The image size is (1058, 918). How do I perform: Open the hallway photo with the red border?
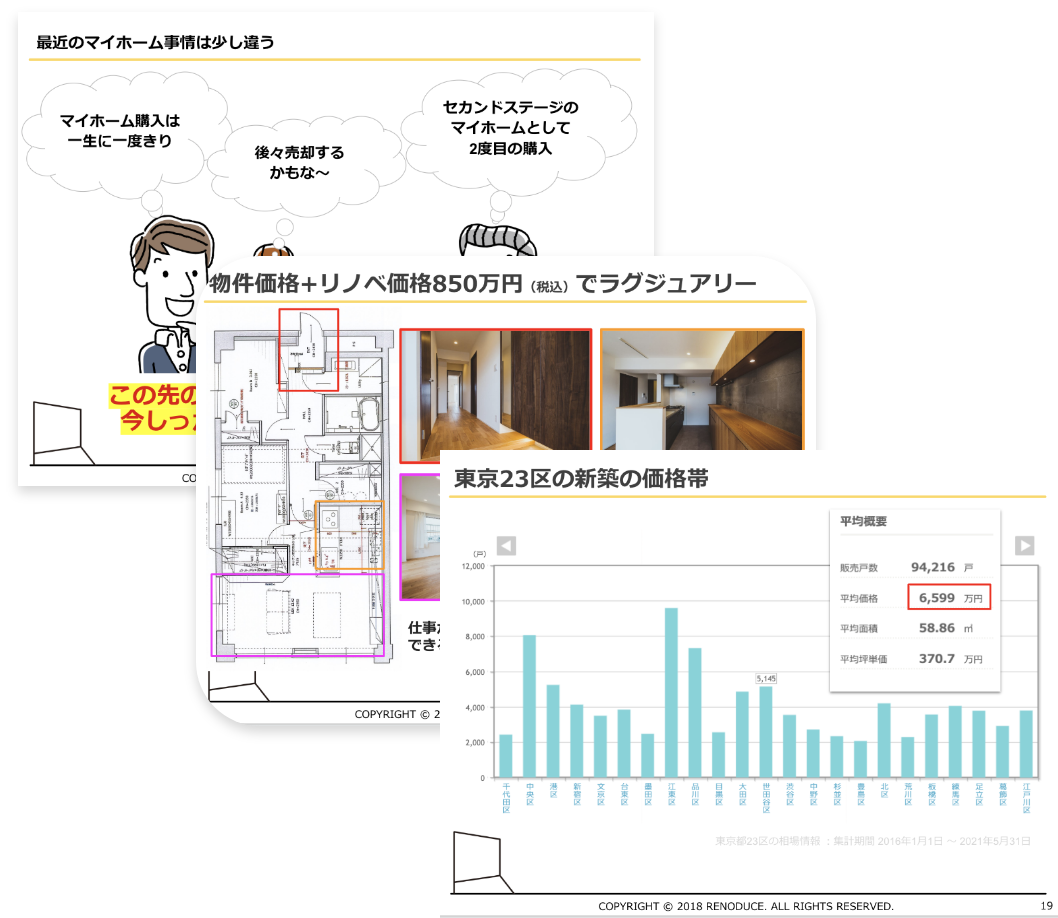tap(495, 396)
